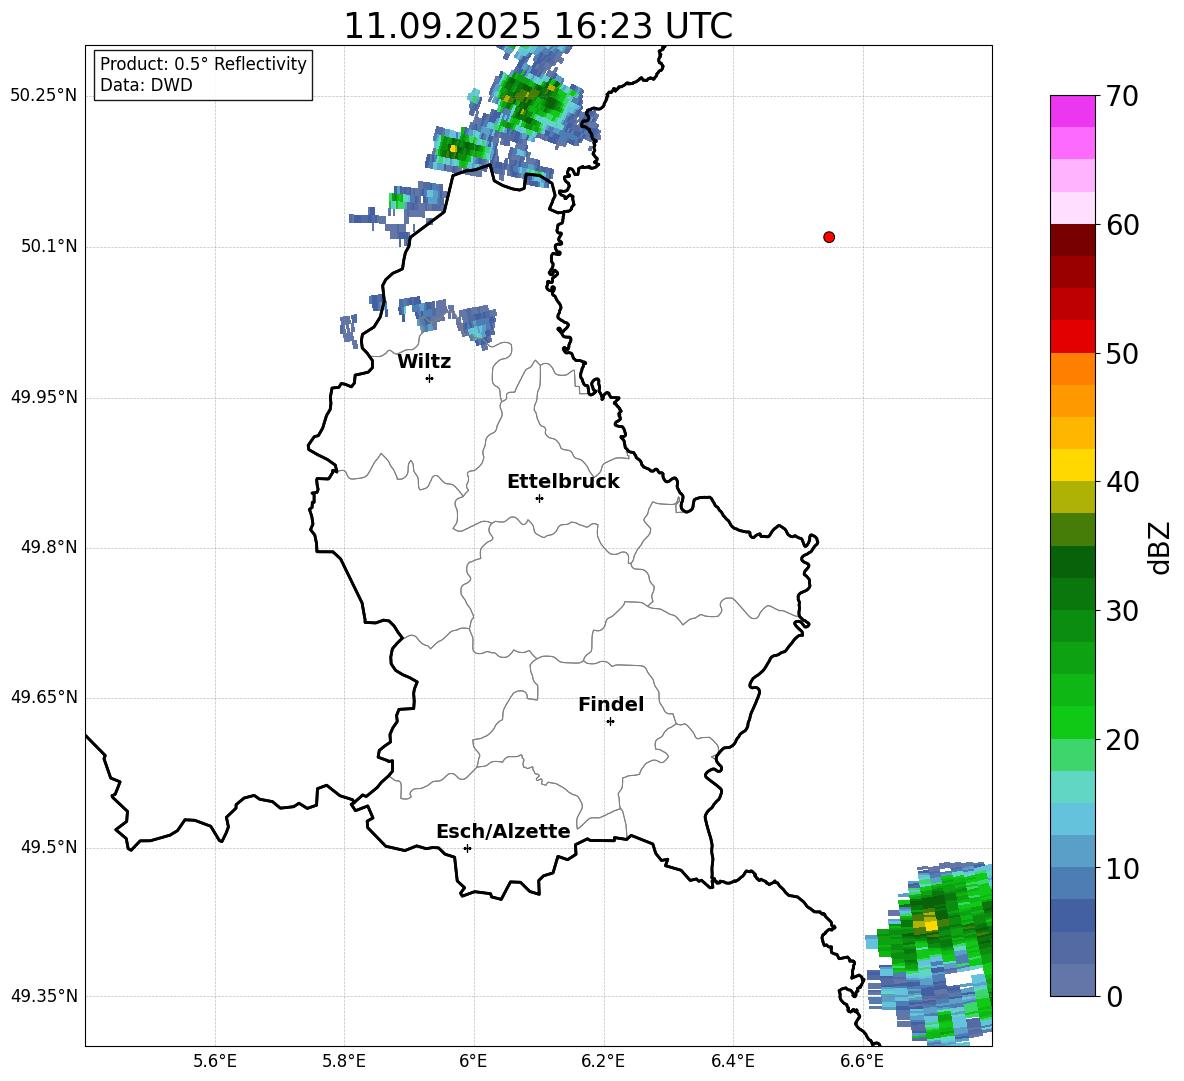Screen dimensions: 1184x1081
Task: Click the 5.8°E longitude label
Action: [x=344, y=1061]
